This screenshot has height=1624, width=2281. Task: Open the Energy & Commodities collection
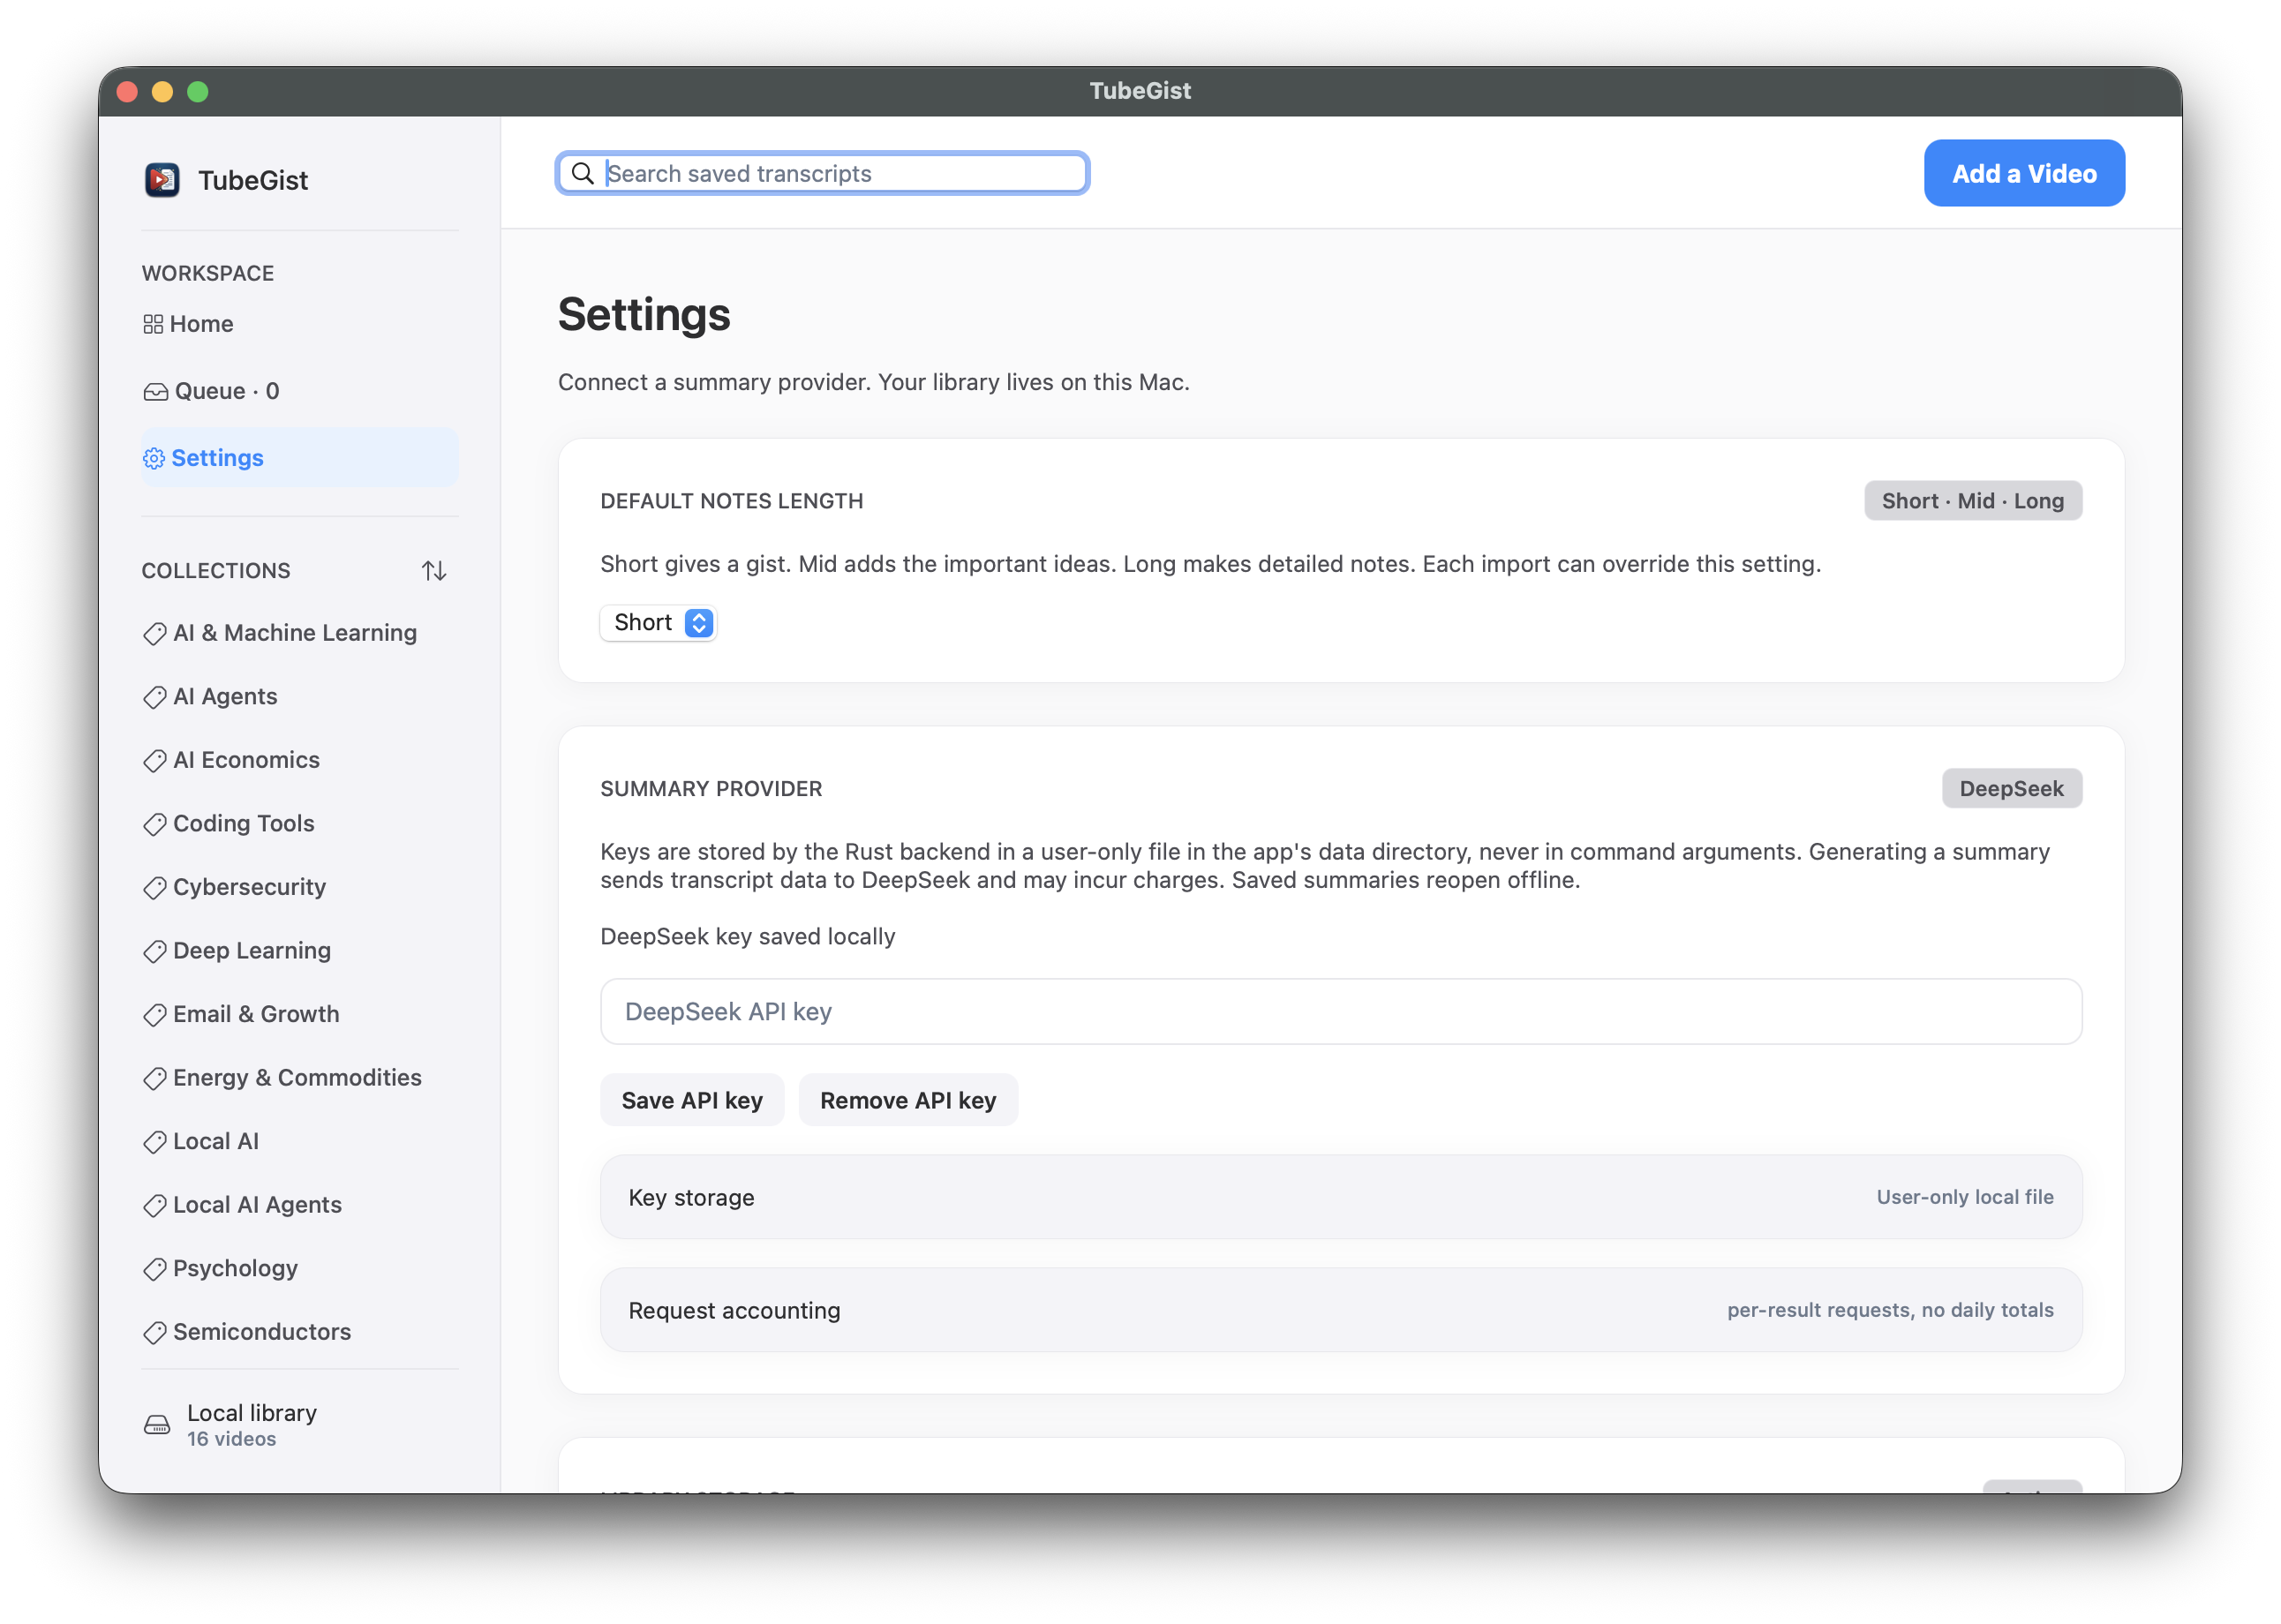coord(300,1078)
